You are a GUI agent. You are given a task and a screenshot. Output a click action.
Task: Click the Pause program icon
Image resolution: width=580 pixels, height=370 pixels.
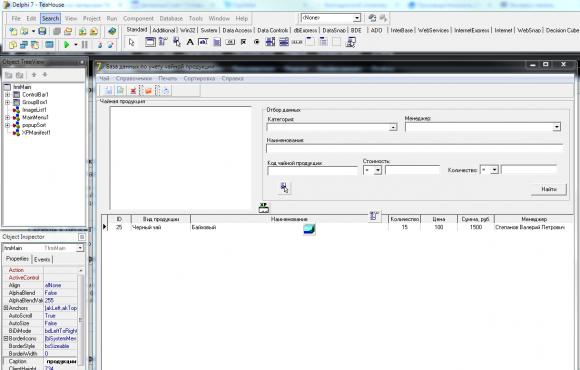click(x=85, y=45)
